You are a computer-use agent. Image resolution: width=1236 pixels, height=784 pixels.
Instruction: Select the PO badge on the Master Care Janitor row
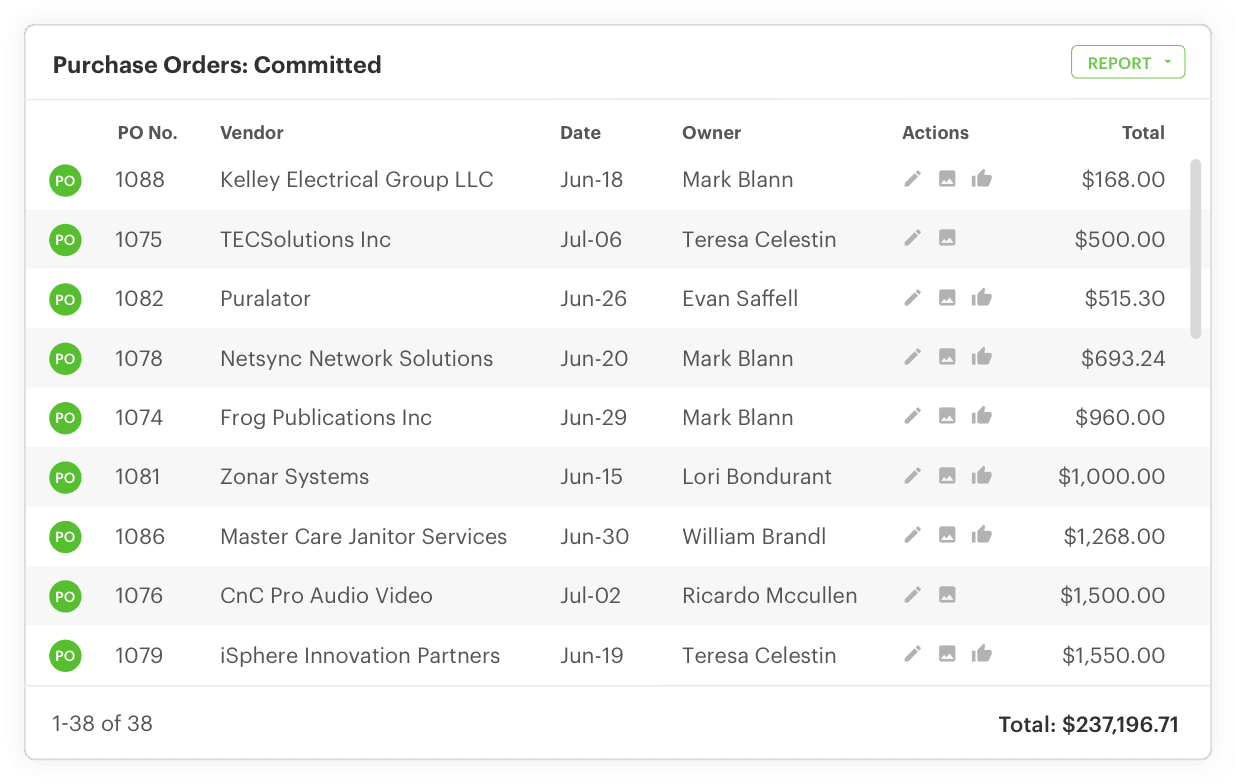(65, 536)
